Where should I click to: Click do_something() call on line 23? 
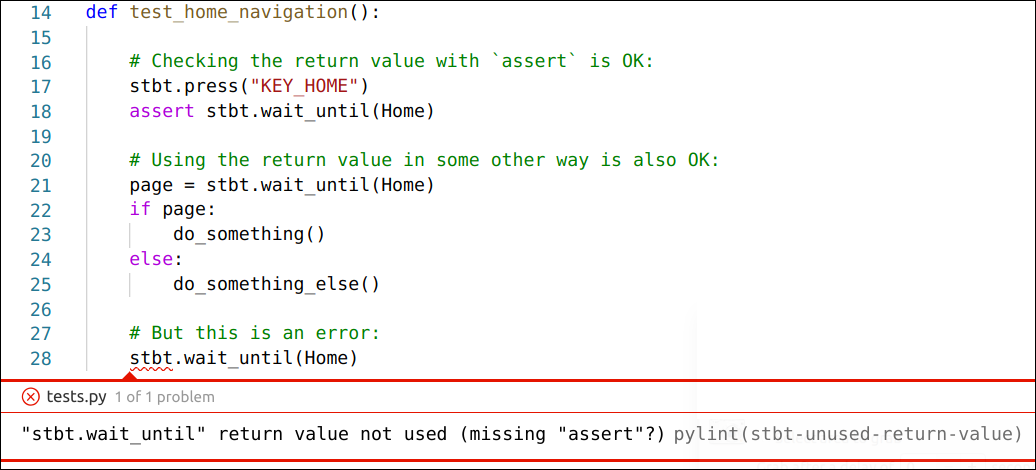249,235
